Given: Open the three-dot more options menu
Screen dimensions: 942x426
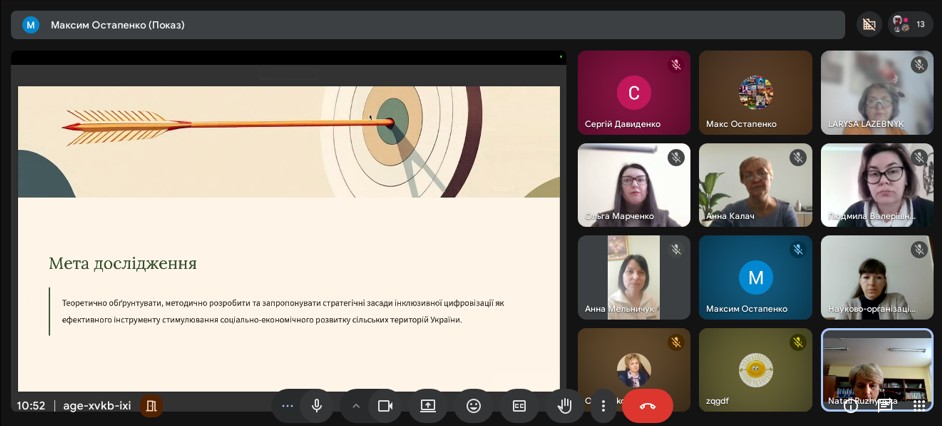Looking at the screenshot, I should (x=603, y=406).
